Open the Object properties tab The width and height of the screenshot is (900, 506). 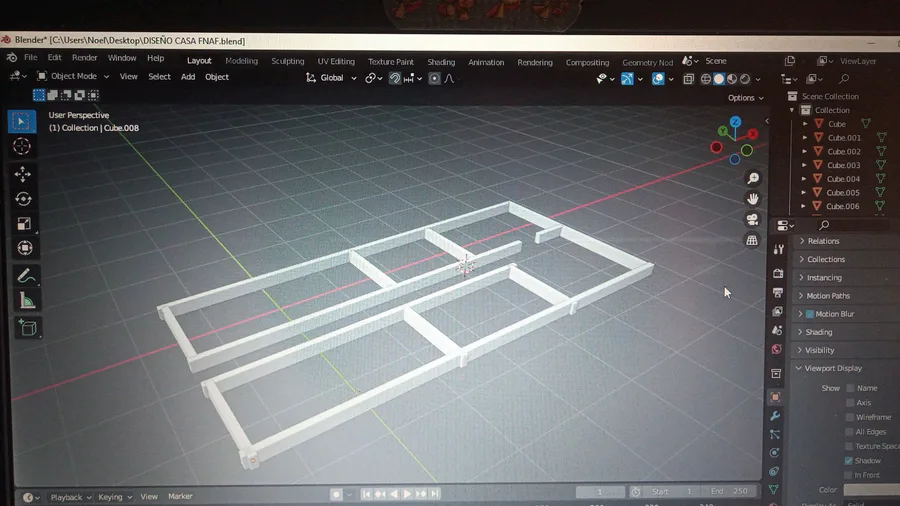click(775, 397)
